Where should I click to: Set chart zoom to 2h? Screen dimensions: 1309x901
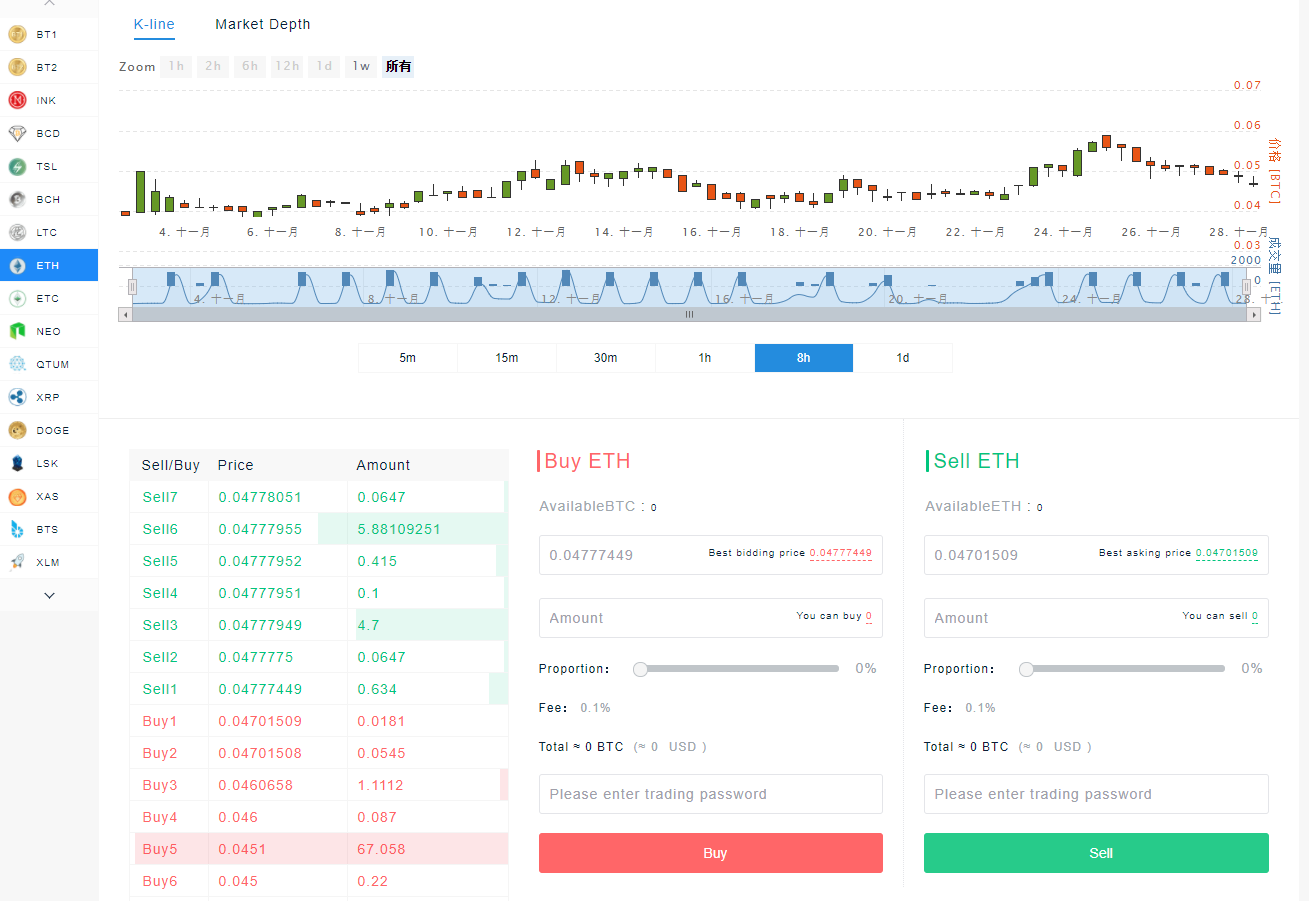point(213,67)
